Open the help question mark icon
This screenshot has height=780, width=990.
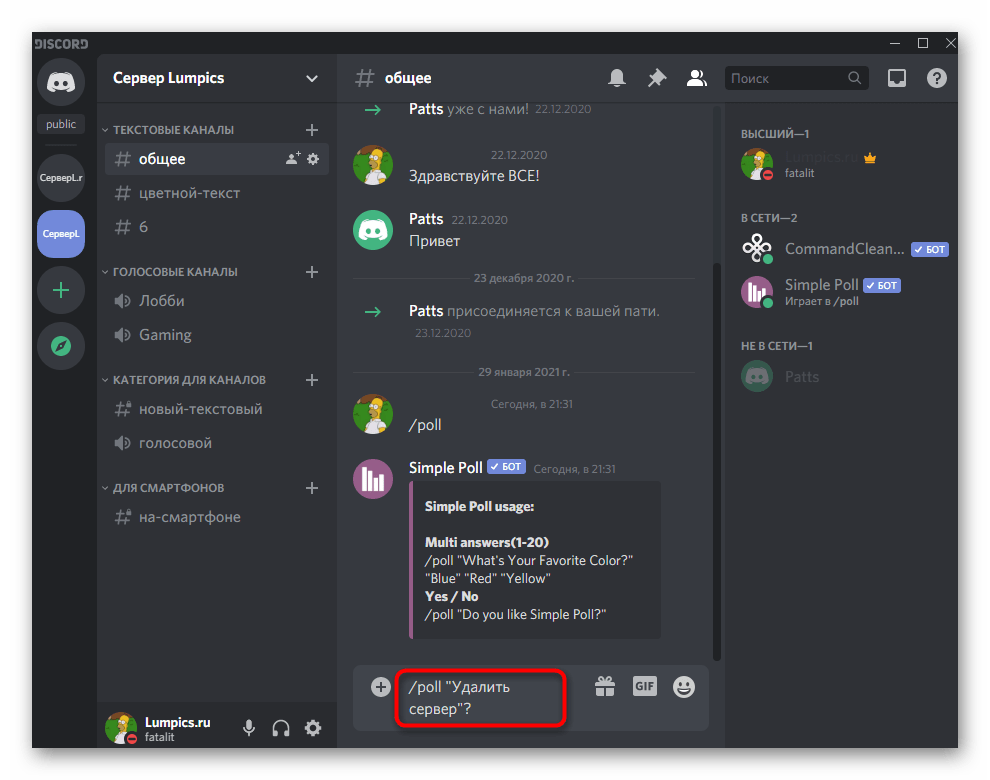pos(936,78)
